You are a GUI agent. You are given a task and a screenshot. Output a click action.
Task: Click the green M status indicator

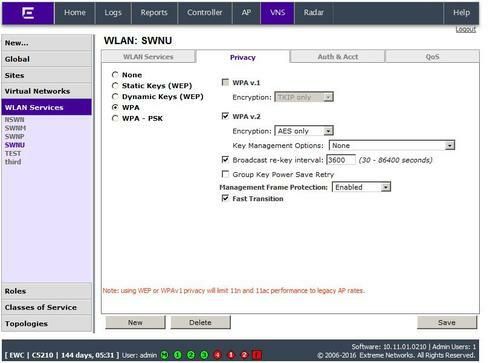(164, 355)
